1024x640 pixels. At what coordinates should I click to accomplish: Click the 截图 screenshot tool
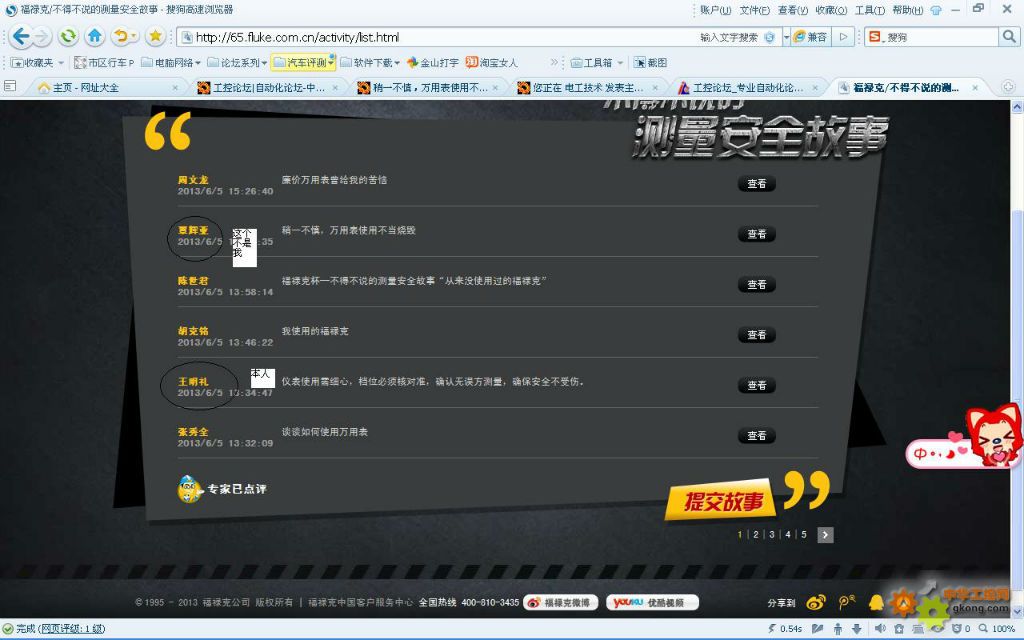tap(650, 63)
